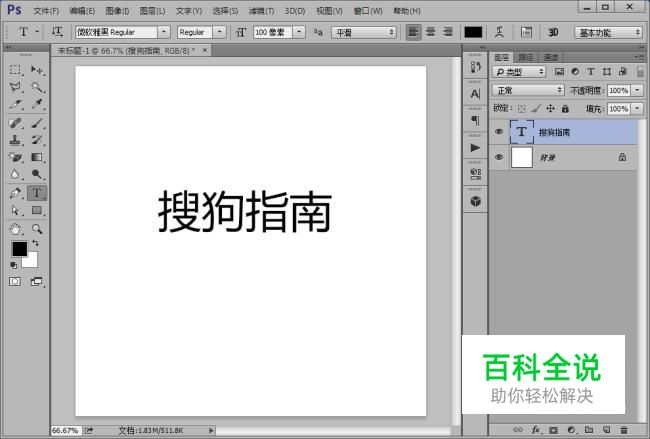Open the 文件(F) menu
This screenshot has height=439, width=650.
click(46, 11)
